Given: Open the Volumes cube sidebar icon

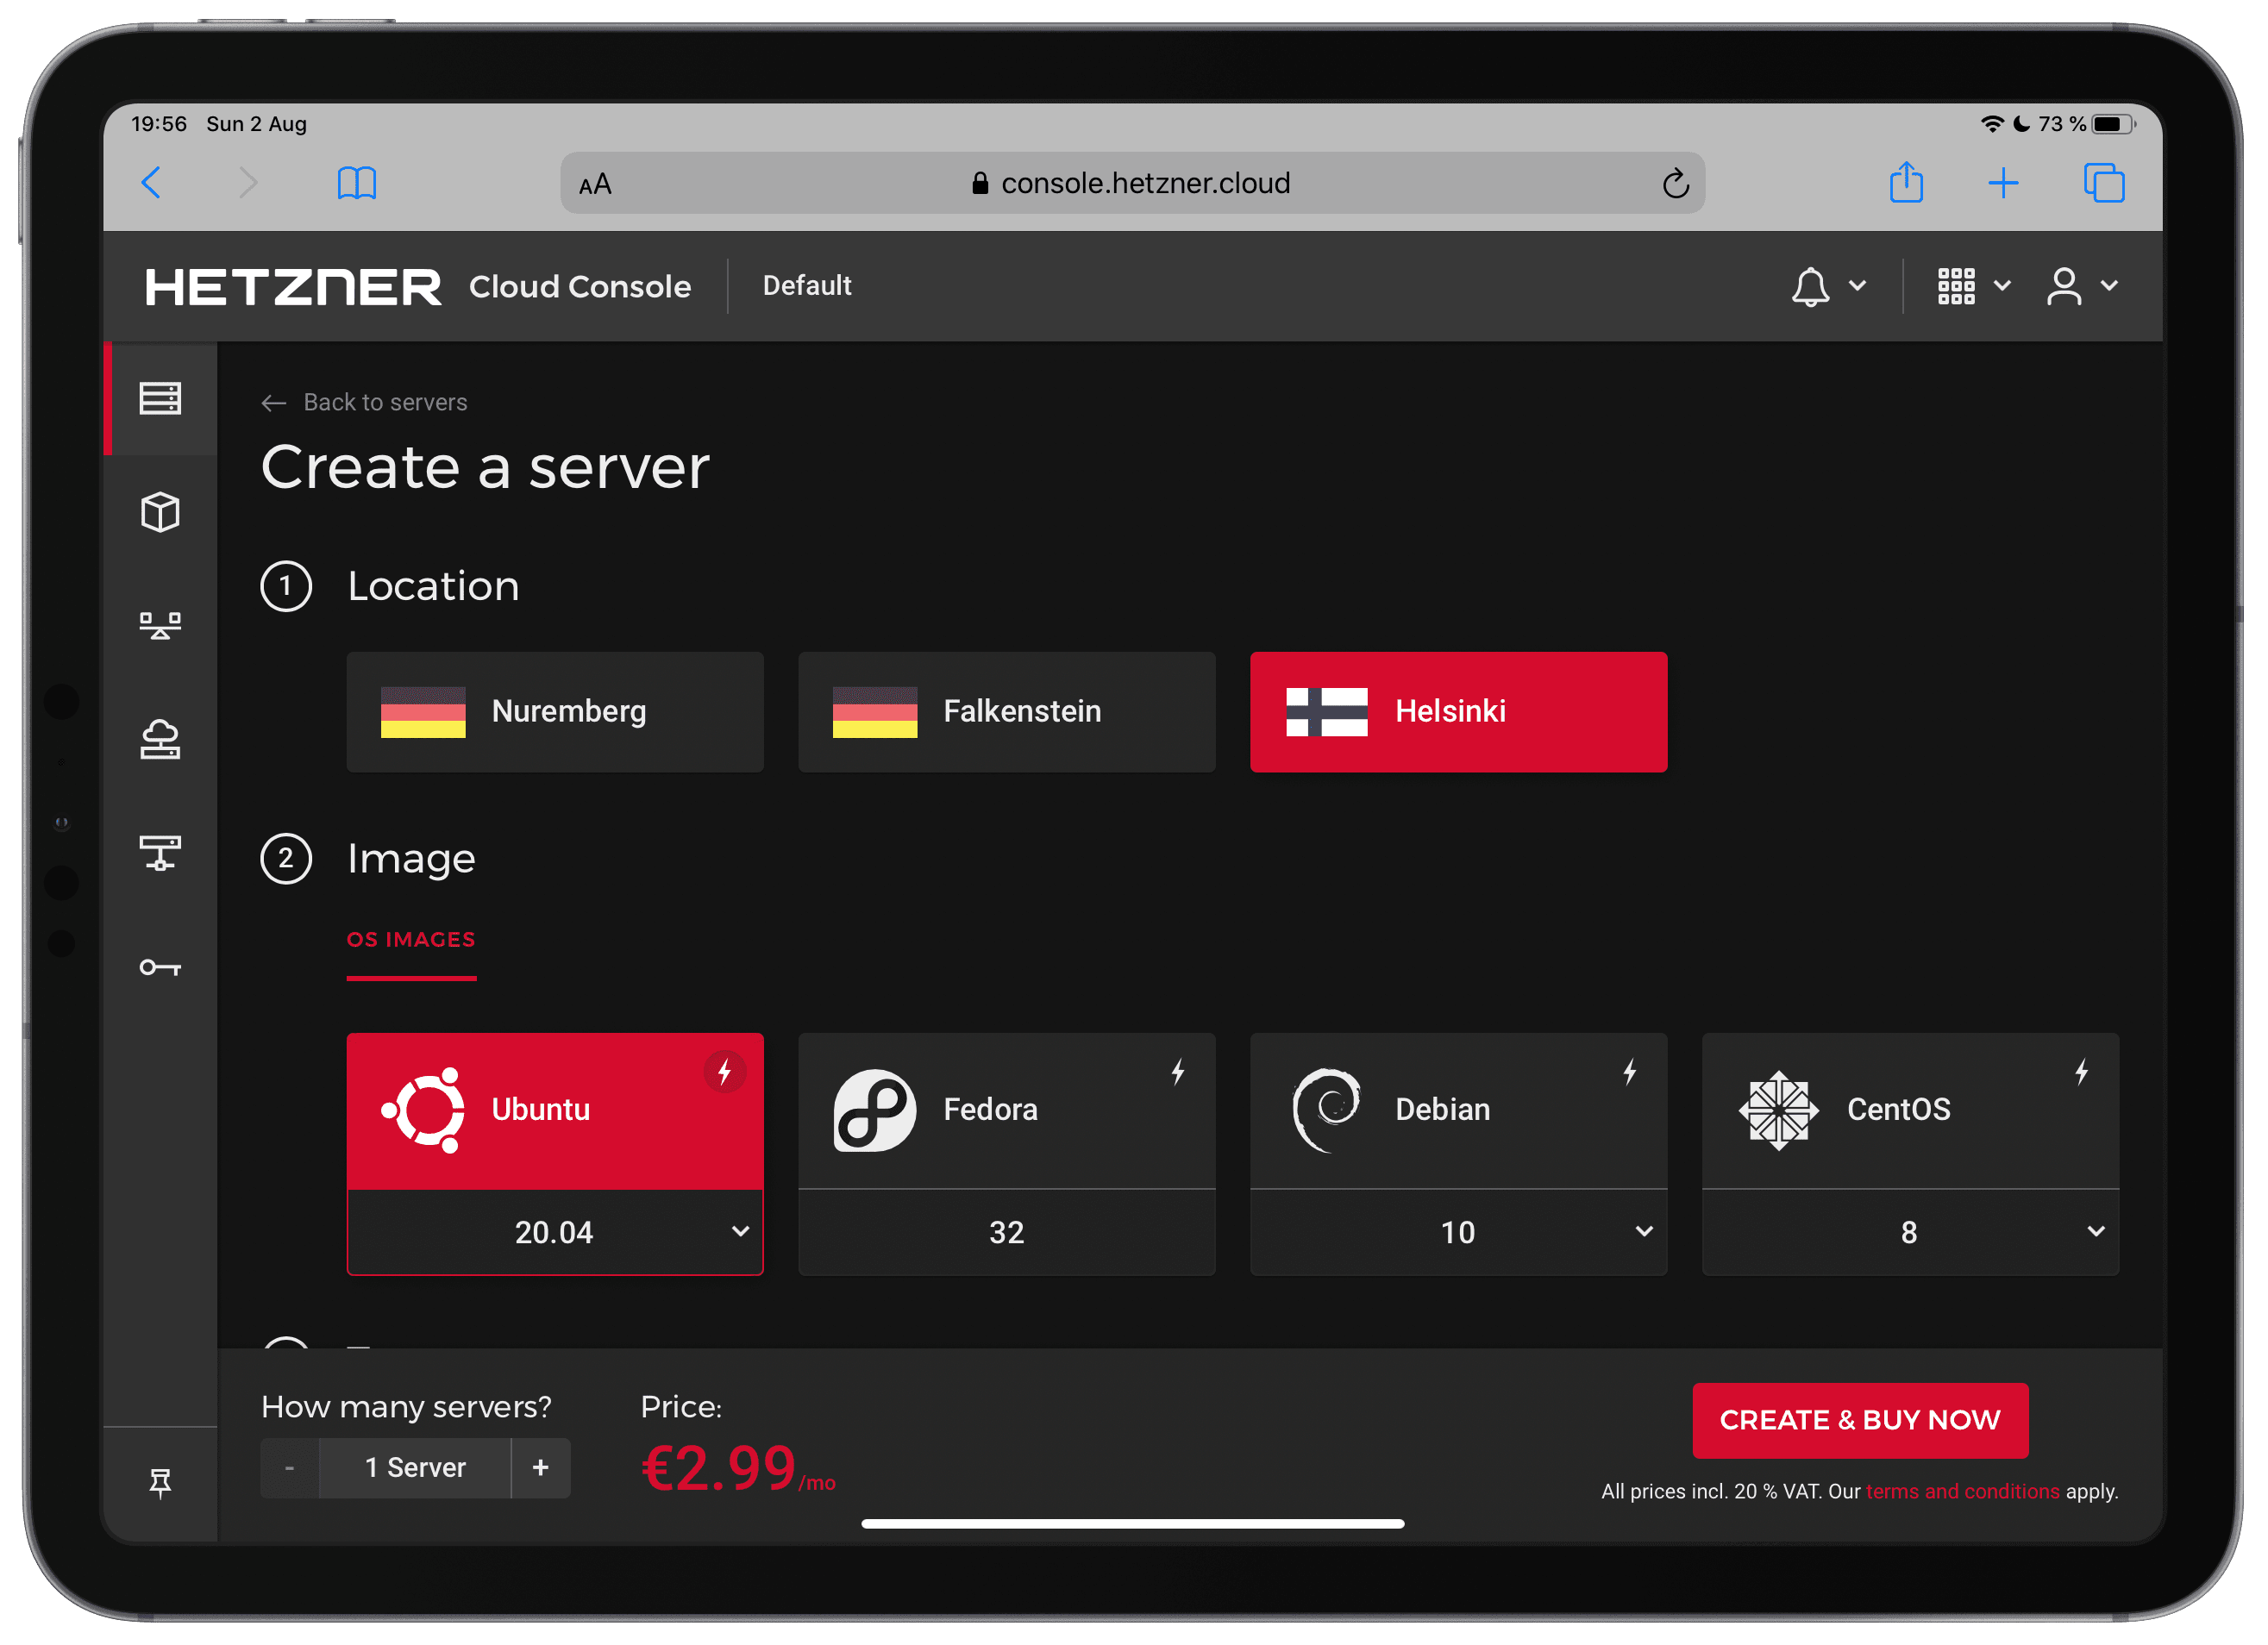Looking at the screenshot, I should [x=160, y=512].
